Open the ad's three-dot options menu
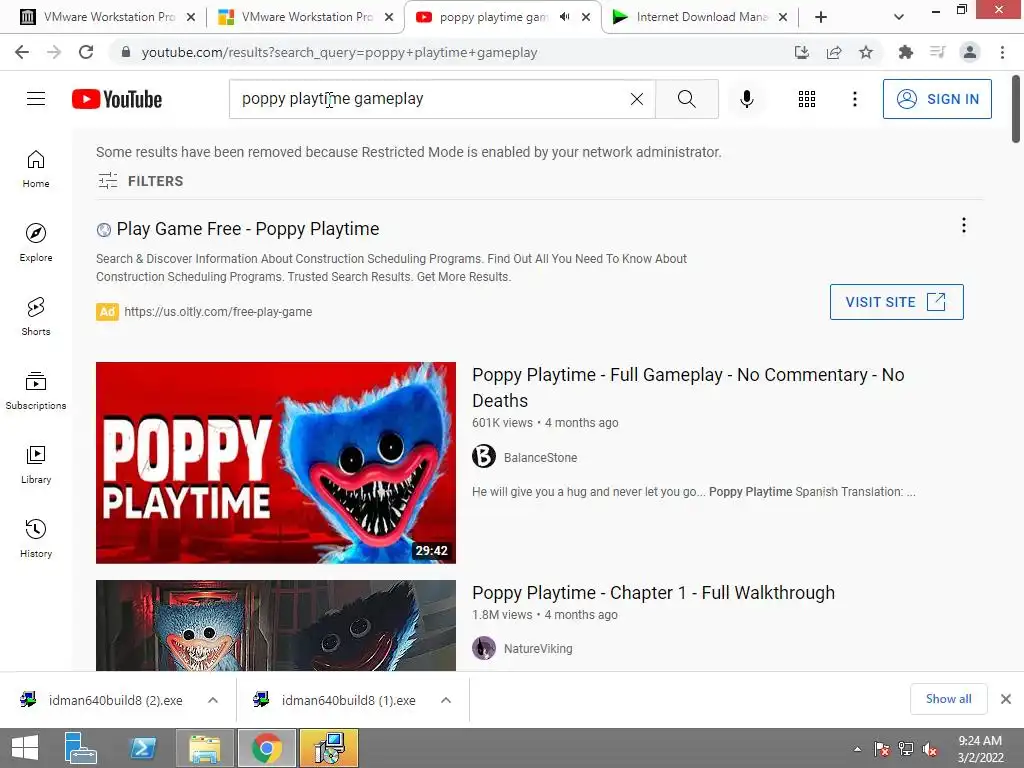The height and width of the screenshot is (768, 1024). [x=963, y=225]
